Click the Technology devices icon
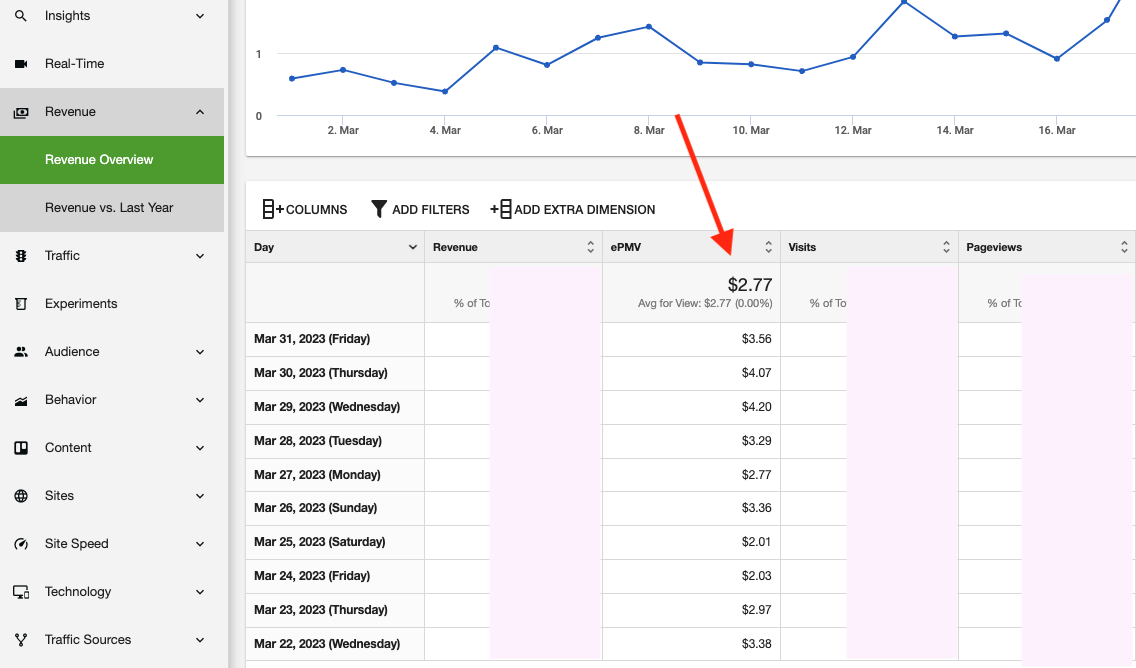The width and height of the screenshot is (1136, 668). [x=21, y=592]
